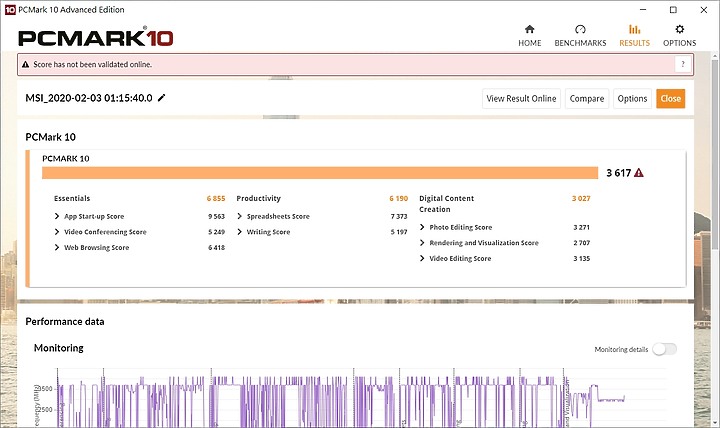
Task: Maximize the PCMark 10 window
Action: click(x=673, y=10)
